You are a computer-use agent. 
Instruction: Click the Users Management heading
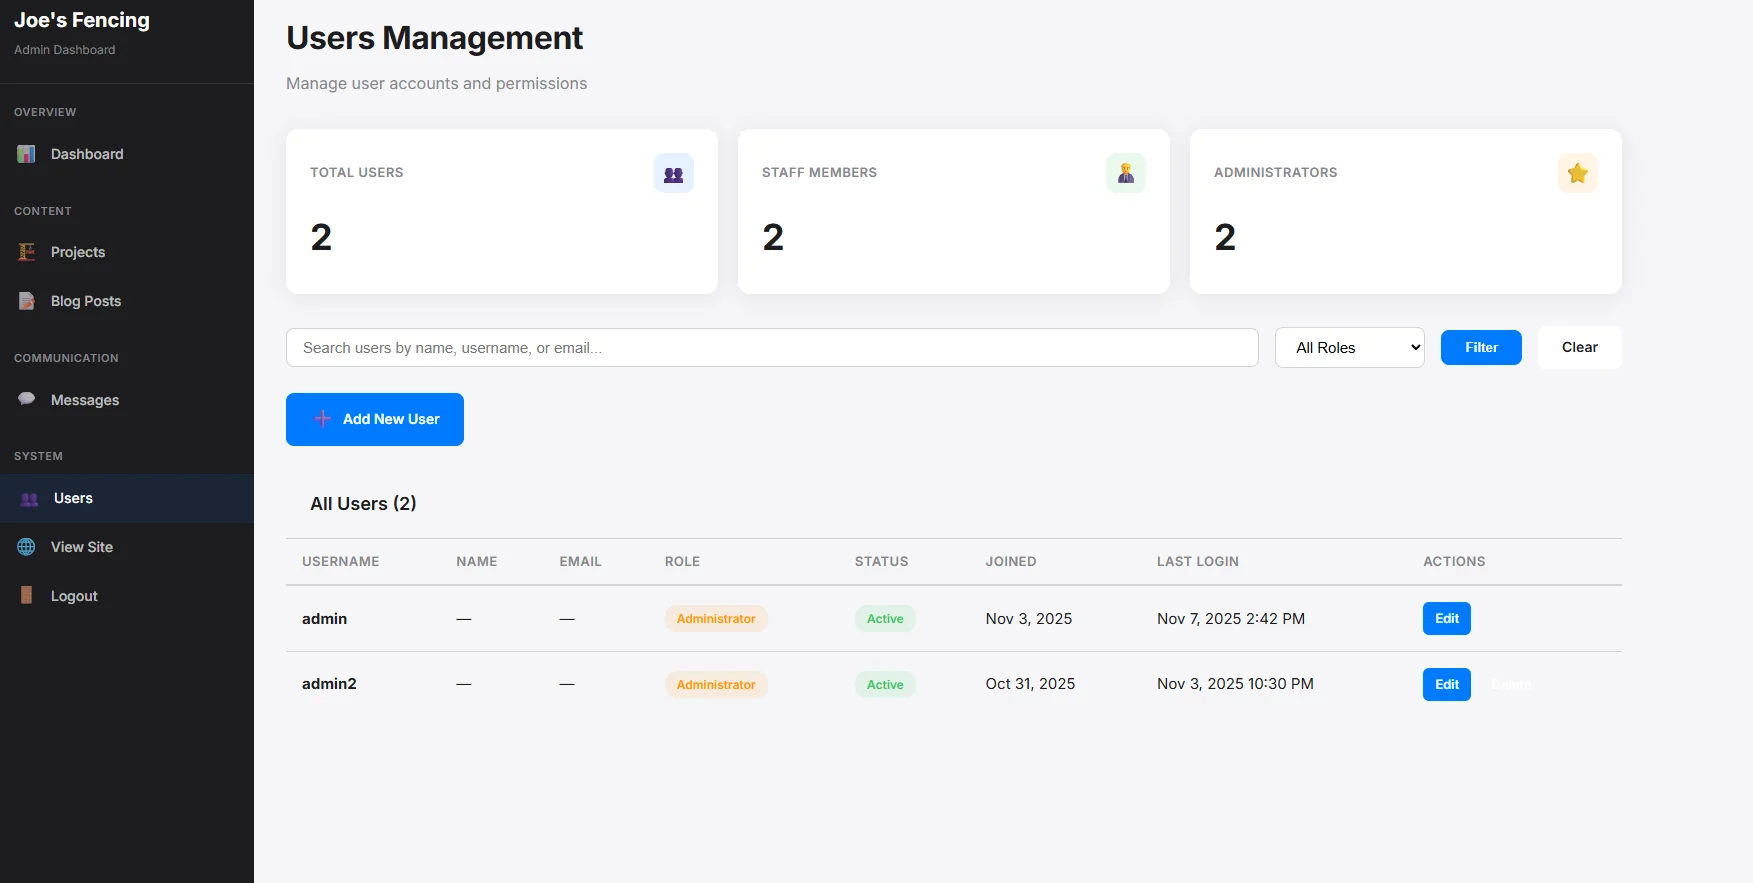435,38
